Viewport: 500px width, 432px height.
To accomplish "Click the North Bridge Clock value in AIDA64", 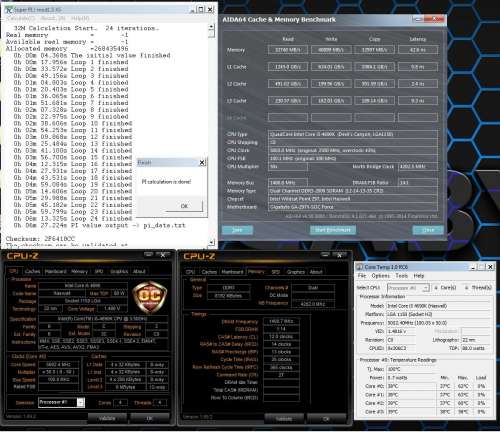I will 418,166.
